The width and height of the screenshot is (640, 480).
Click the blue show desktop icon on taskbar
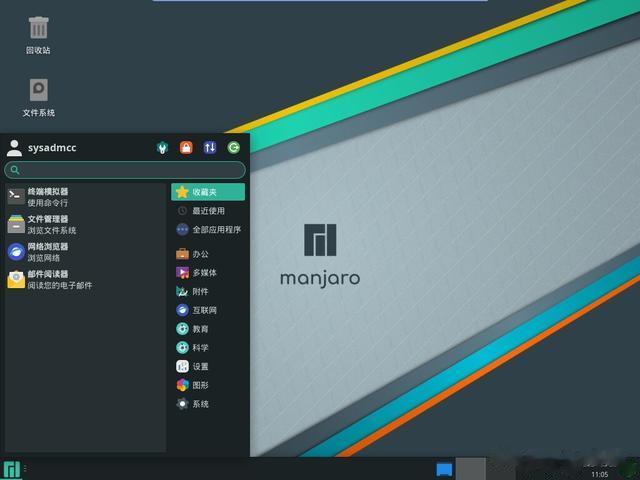(x=444, y=469)
